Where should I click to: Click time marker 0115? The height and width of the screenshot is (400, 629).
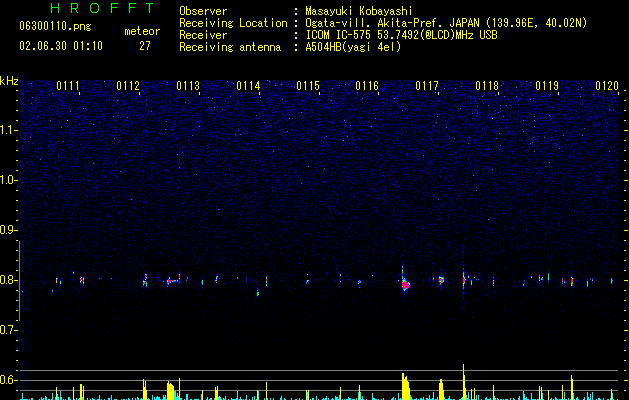308,86
